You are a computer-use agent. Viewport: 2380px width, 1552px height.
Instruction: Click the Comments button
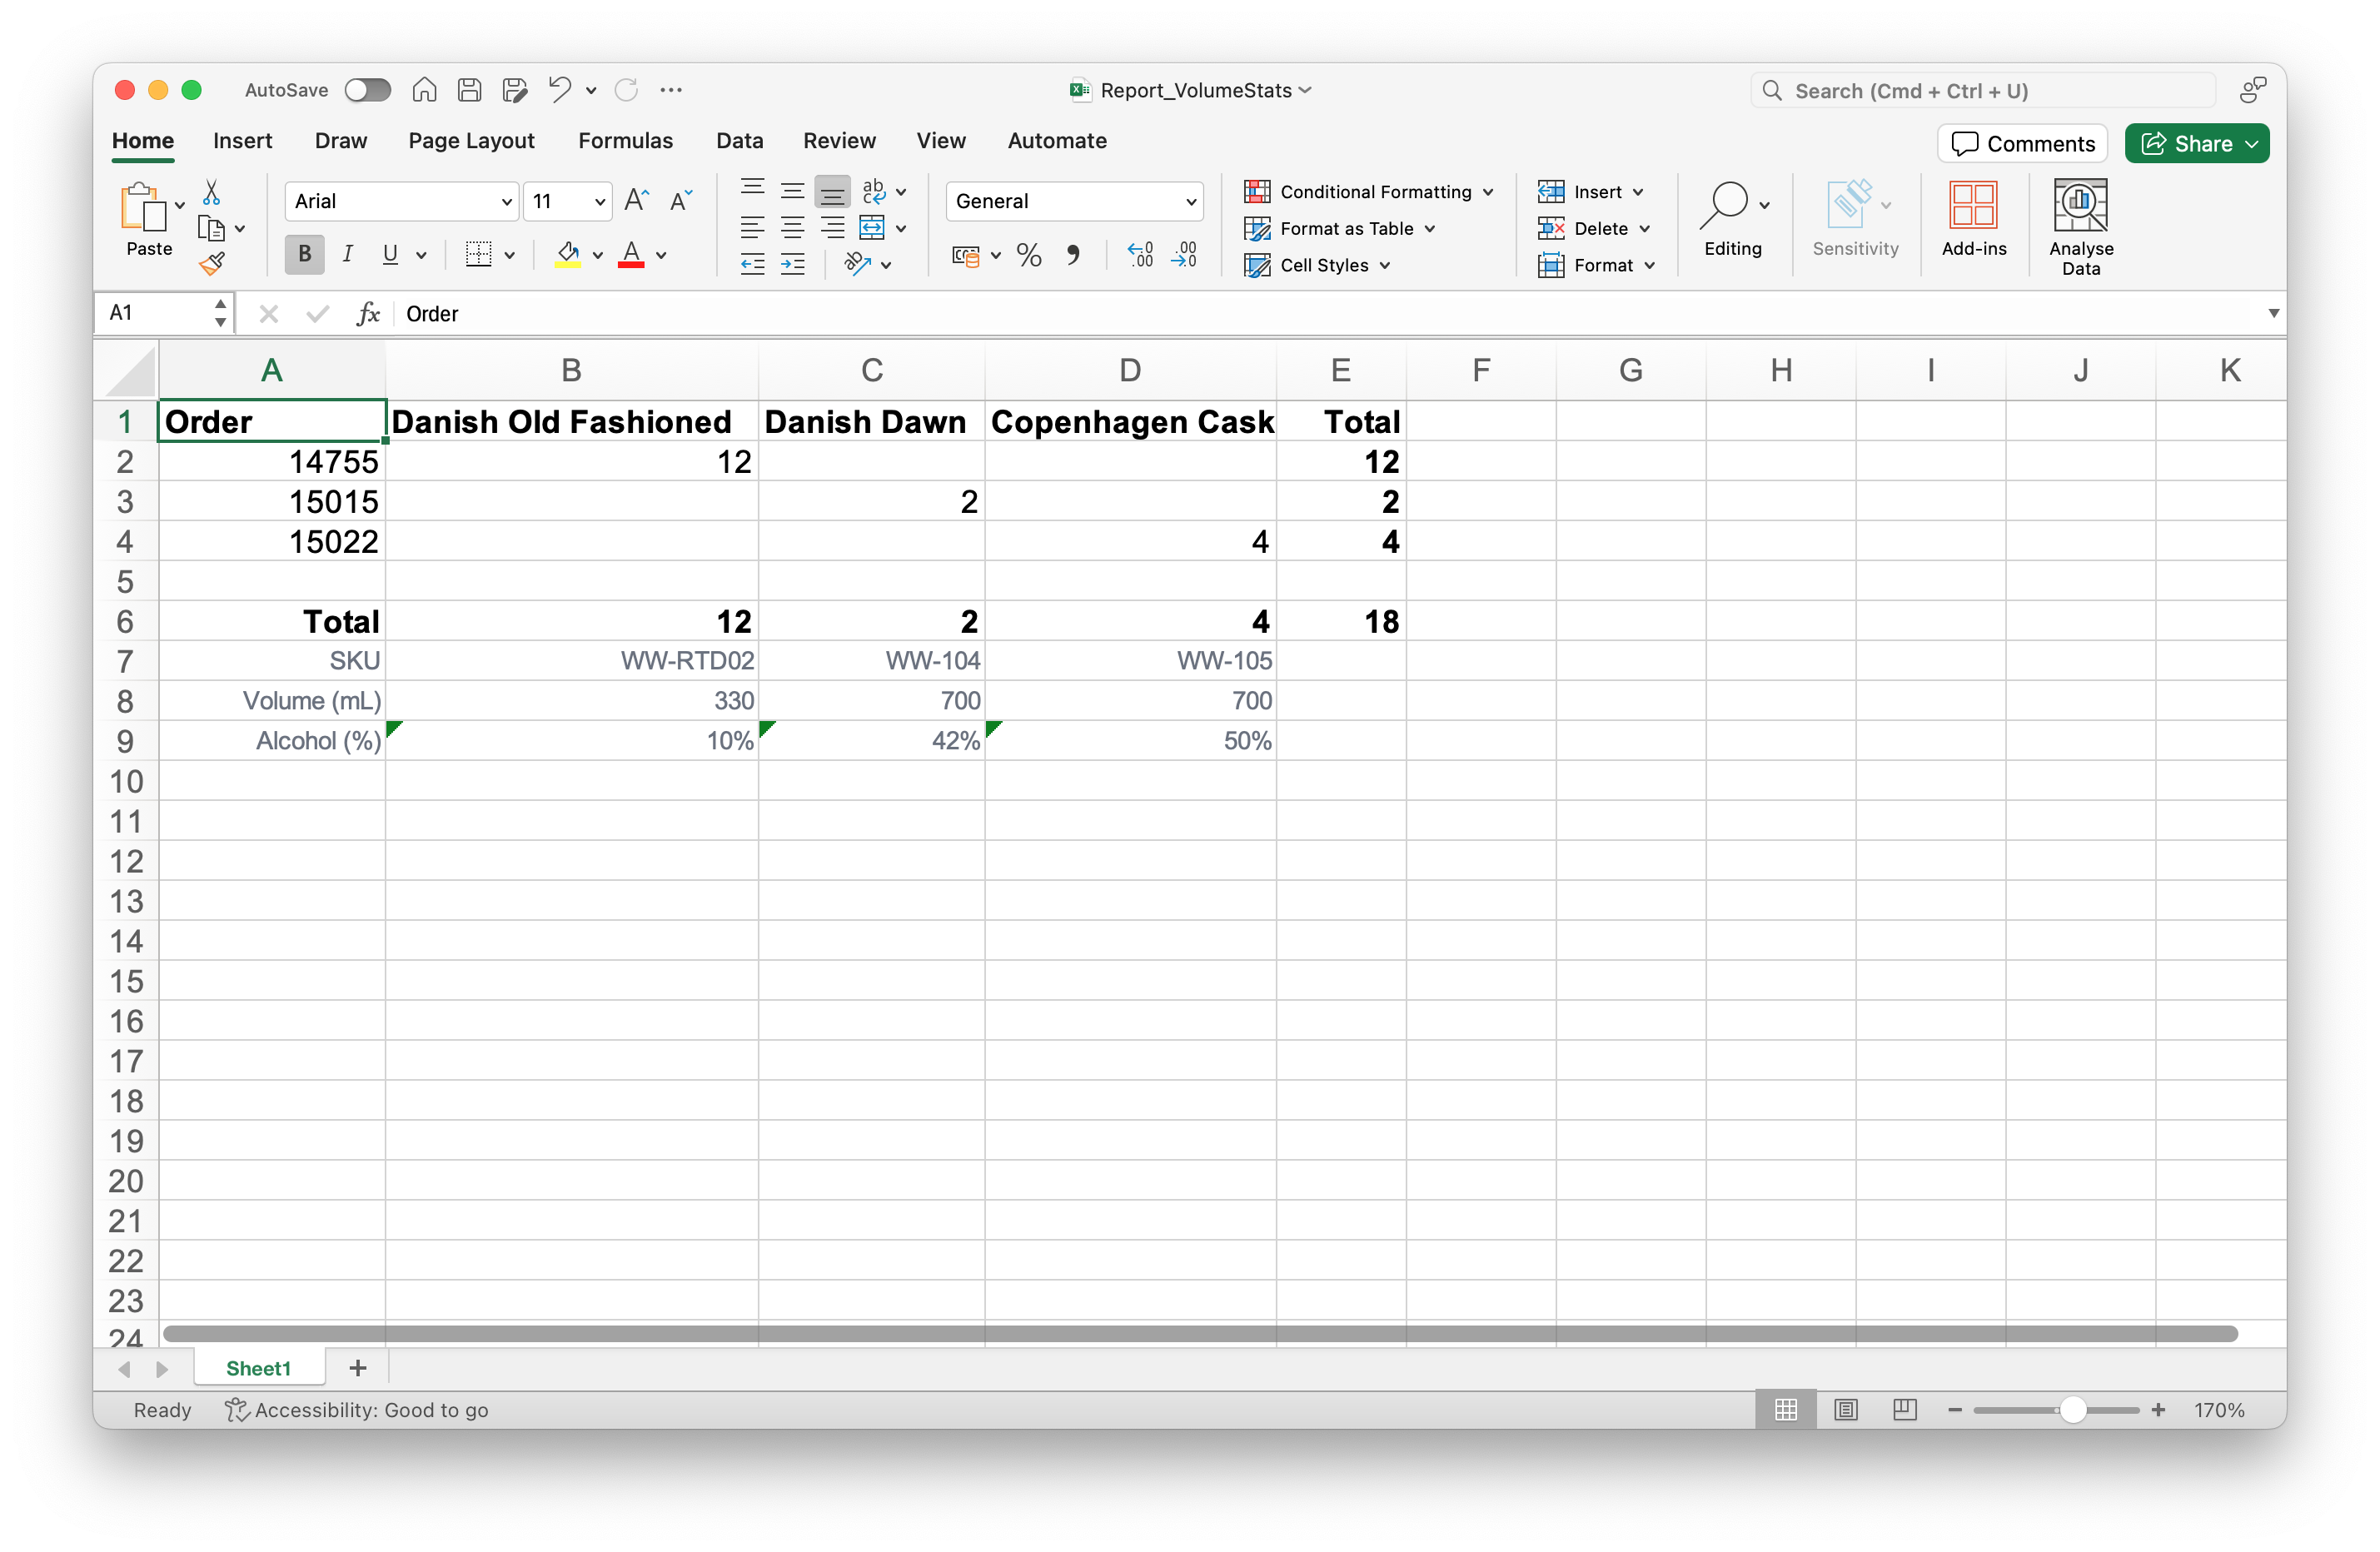[2022, 144]
